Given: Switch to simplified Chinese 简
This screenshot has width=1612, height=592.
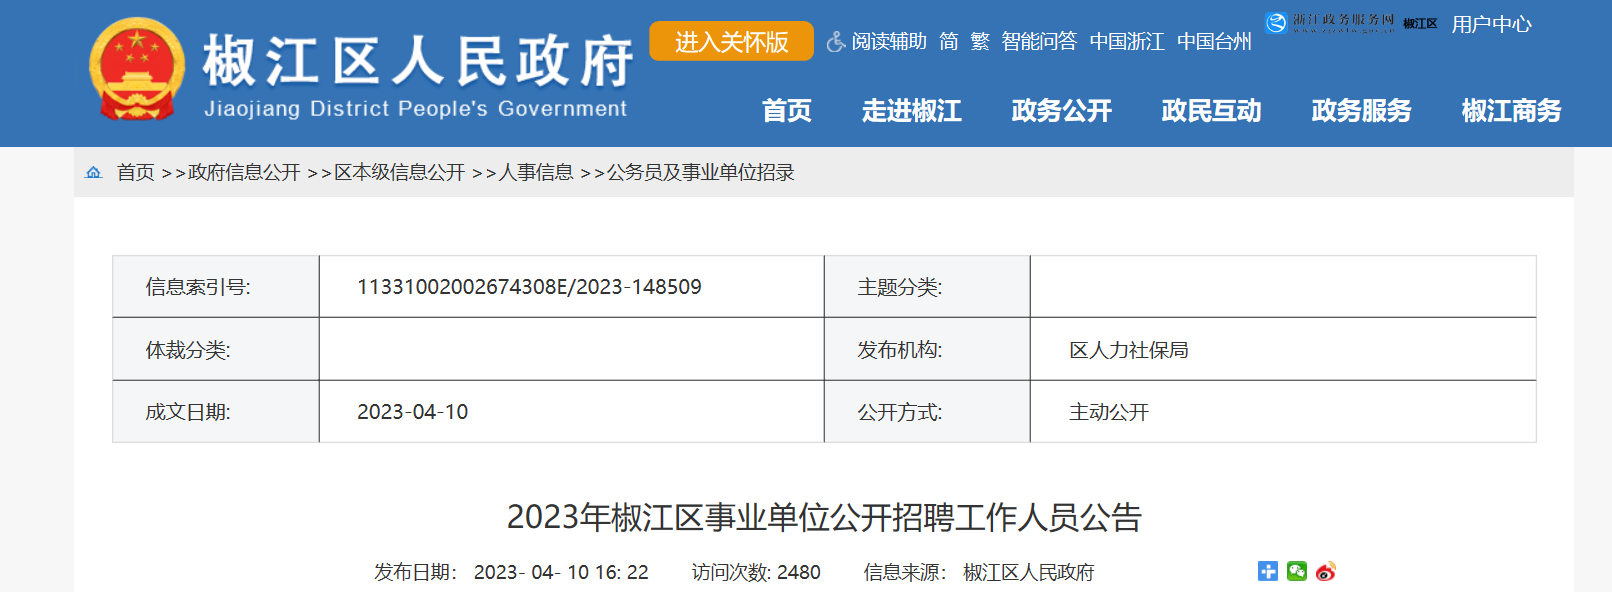Looking at the screenshot, I should (x=949, y=41).
